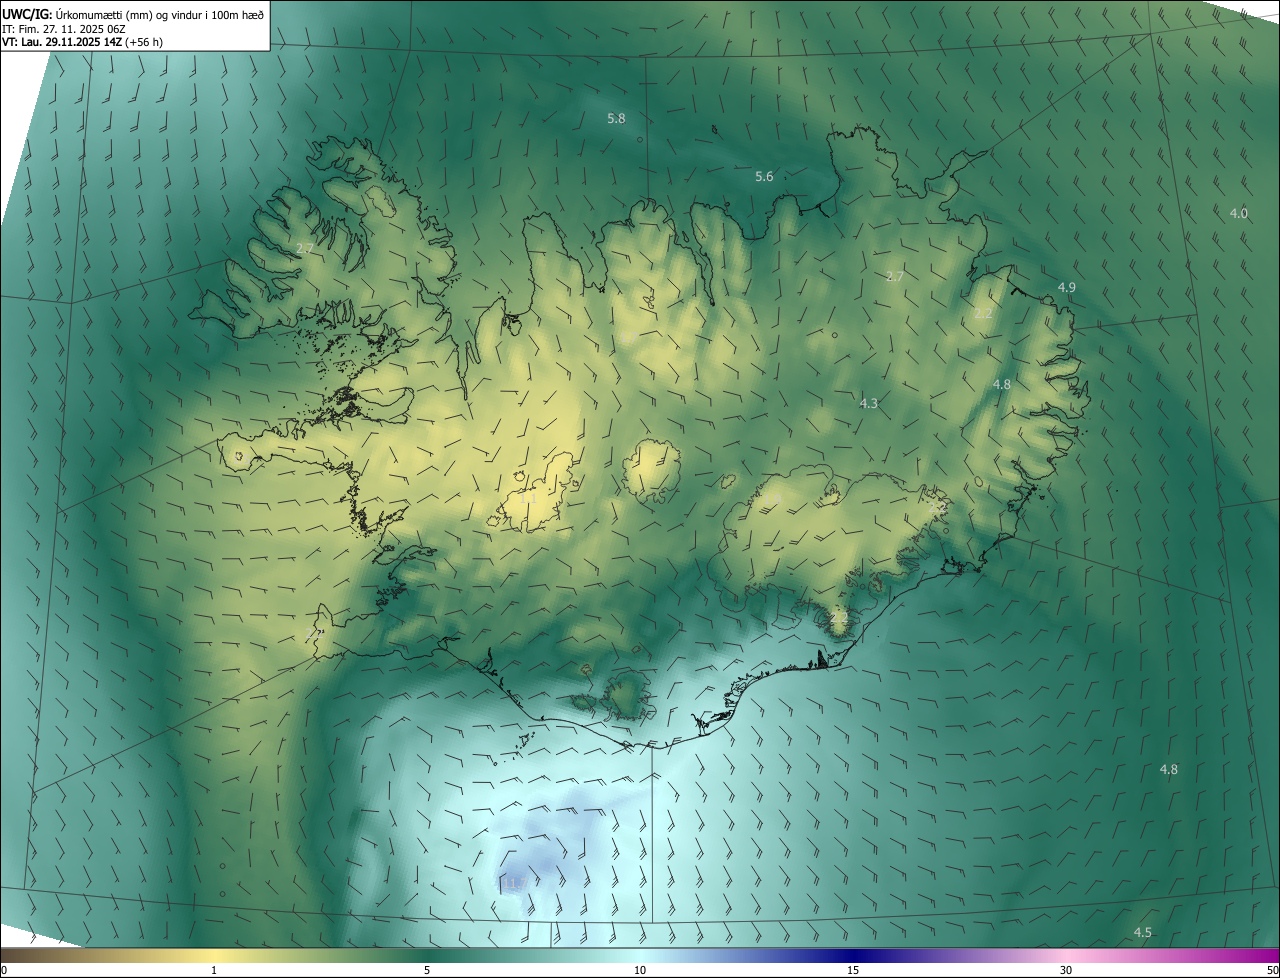Click the 2.2 value near the east fjords
Viewport: 1280px width, 978px height.
[983, 313]
